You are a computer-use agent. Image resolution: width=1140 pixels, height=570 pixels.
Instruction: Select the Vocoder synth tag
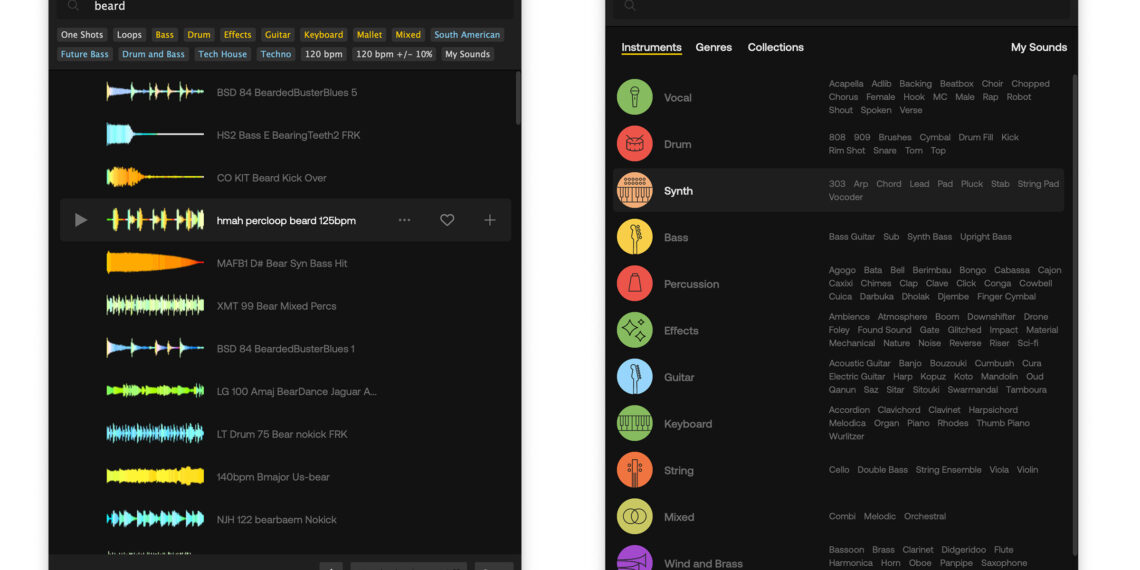[845, 197]
